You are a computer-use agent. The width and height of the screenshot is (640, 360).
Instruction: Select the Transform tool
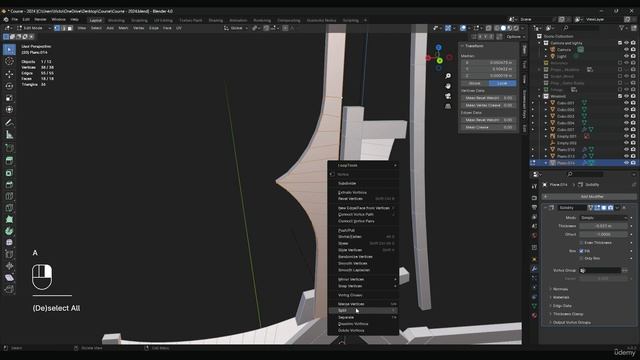coord(9,109)
